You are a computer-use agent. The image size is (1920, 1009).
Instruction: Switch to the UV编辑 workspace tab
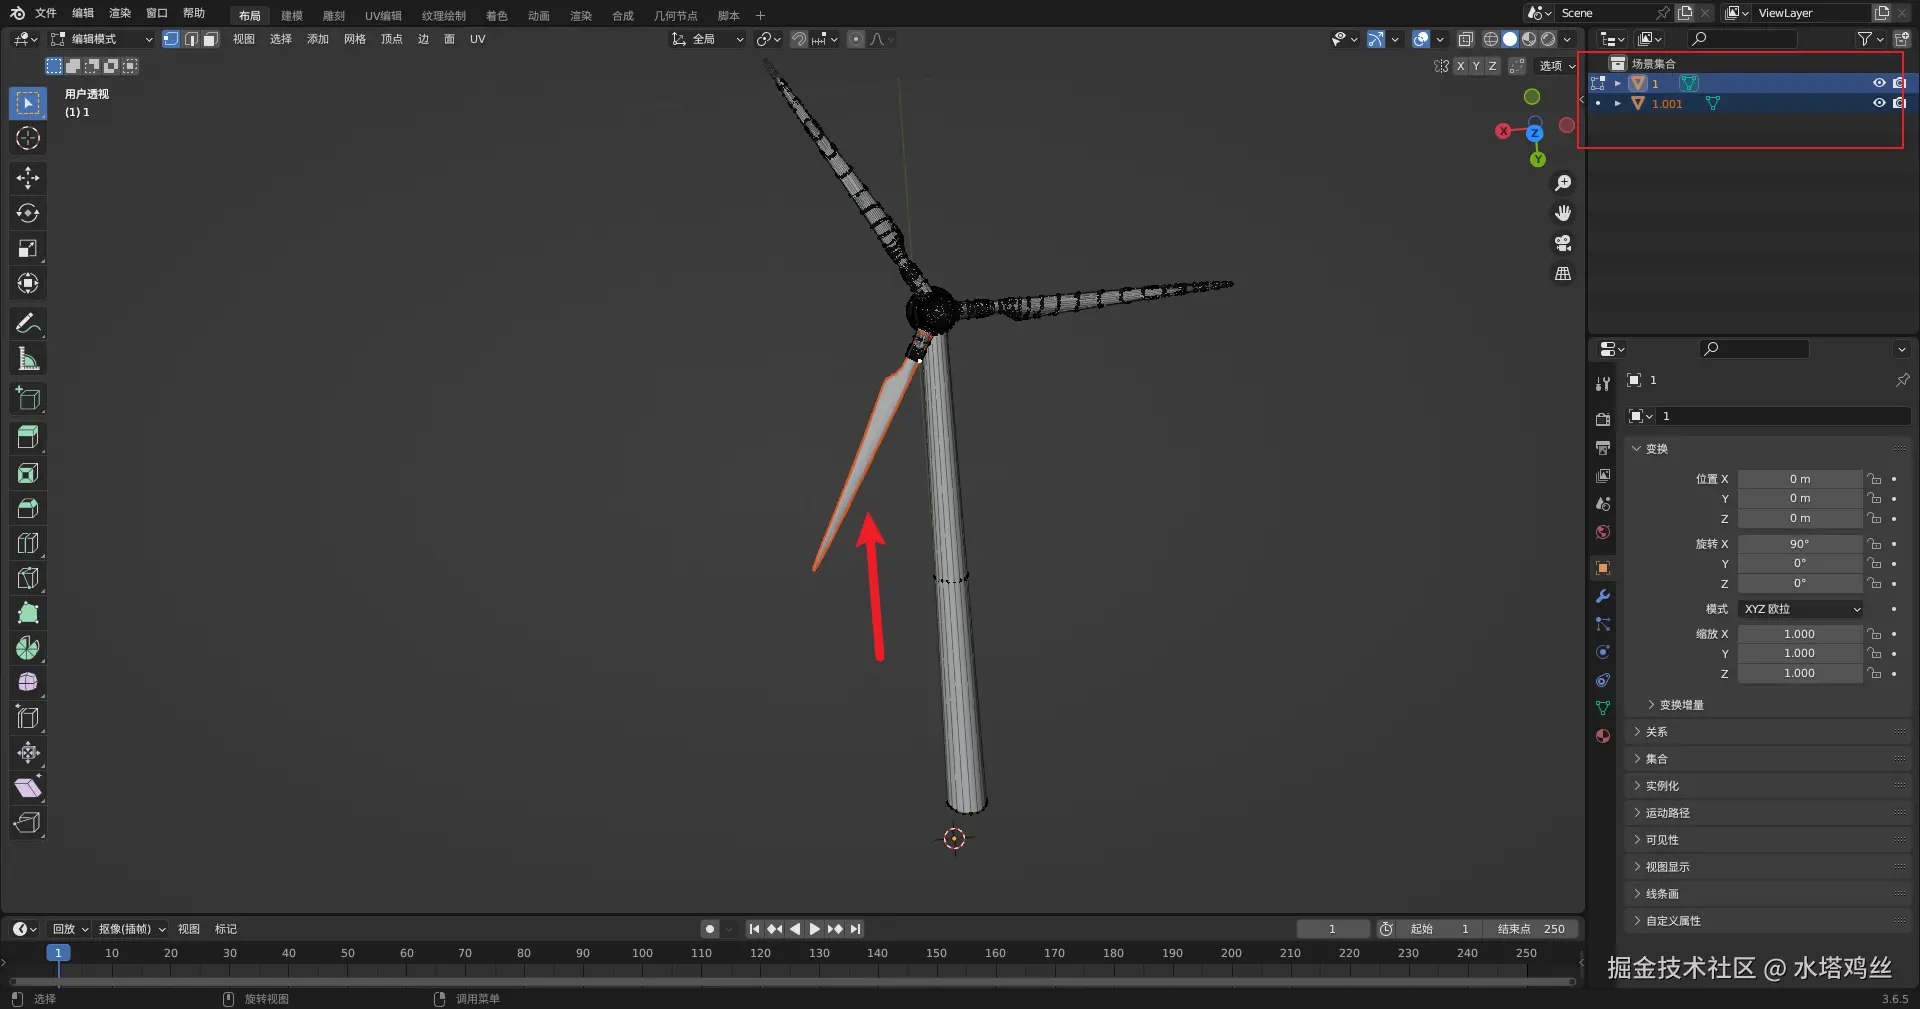click(383, 15)
